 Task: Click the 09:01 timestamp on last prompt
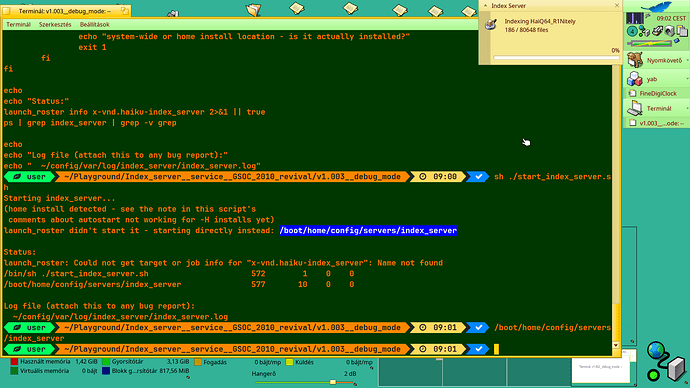(445, 349)
